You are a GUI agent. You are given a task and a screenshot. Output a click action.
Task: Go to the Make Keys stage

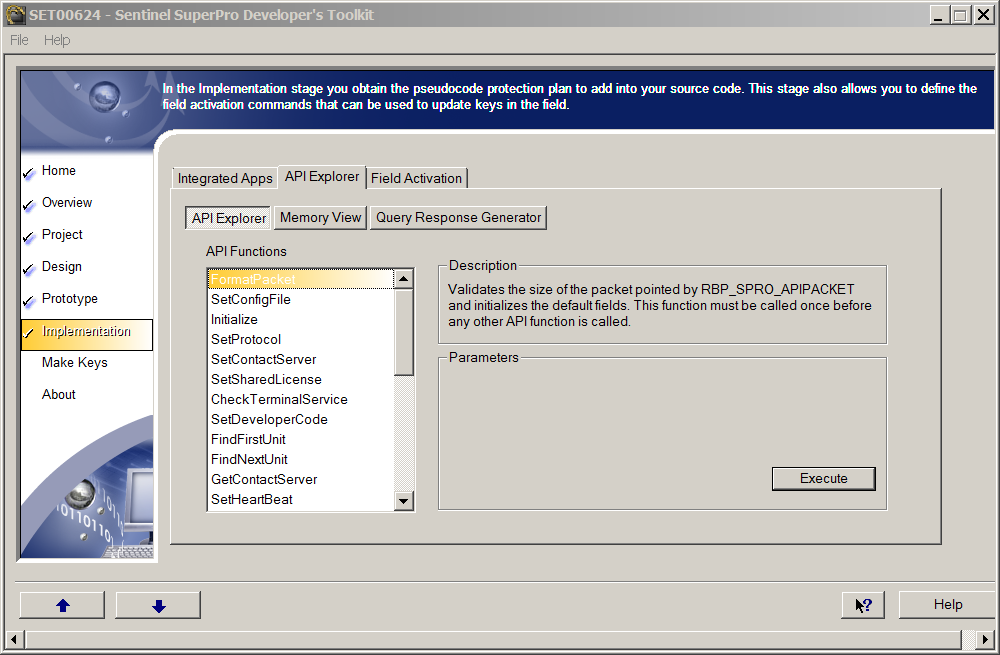[75, 363]
